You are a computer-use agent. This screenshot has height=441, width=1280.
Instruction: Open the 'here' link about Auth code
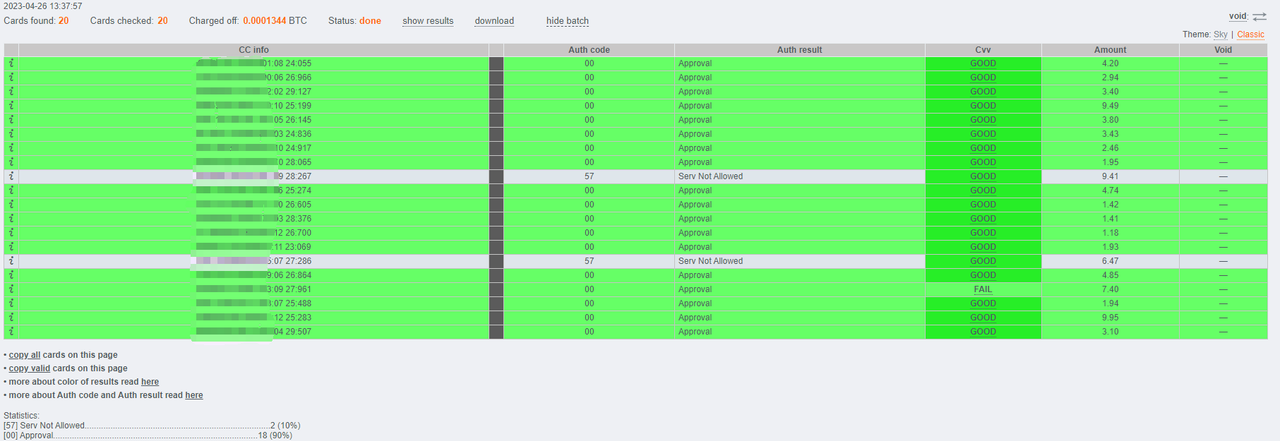point(194,395)
